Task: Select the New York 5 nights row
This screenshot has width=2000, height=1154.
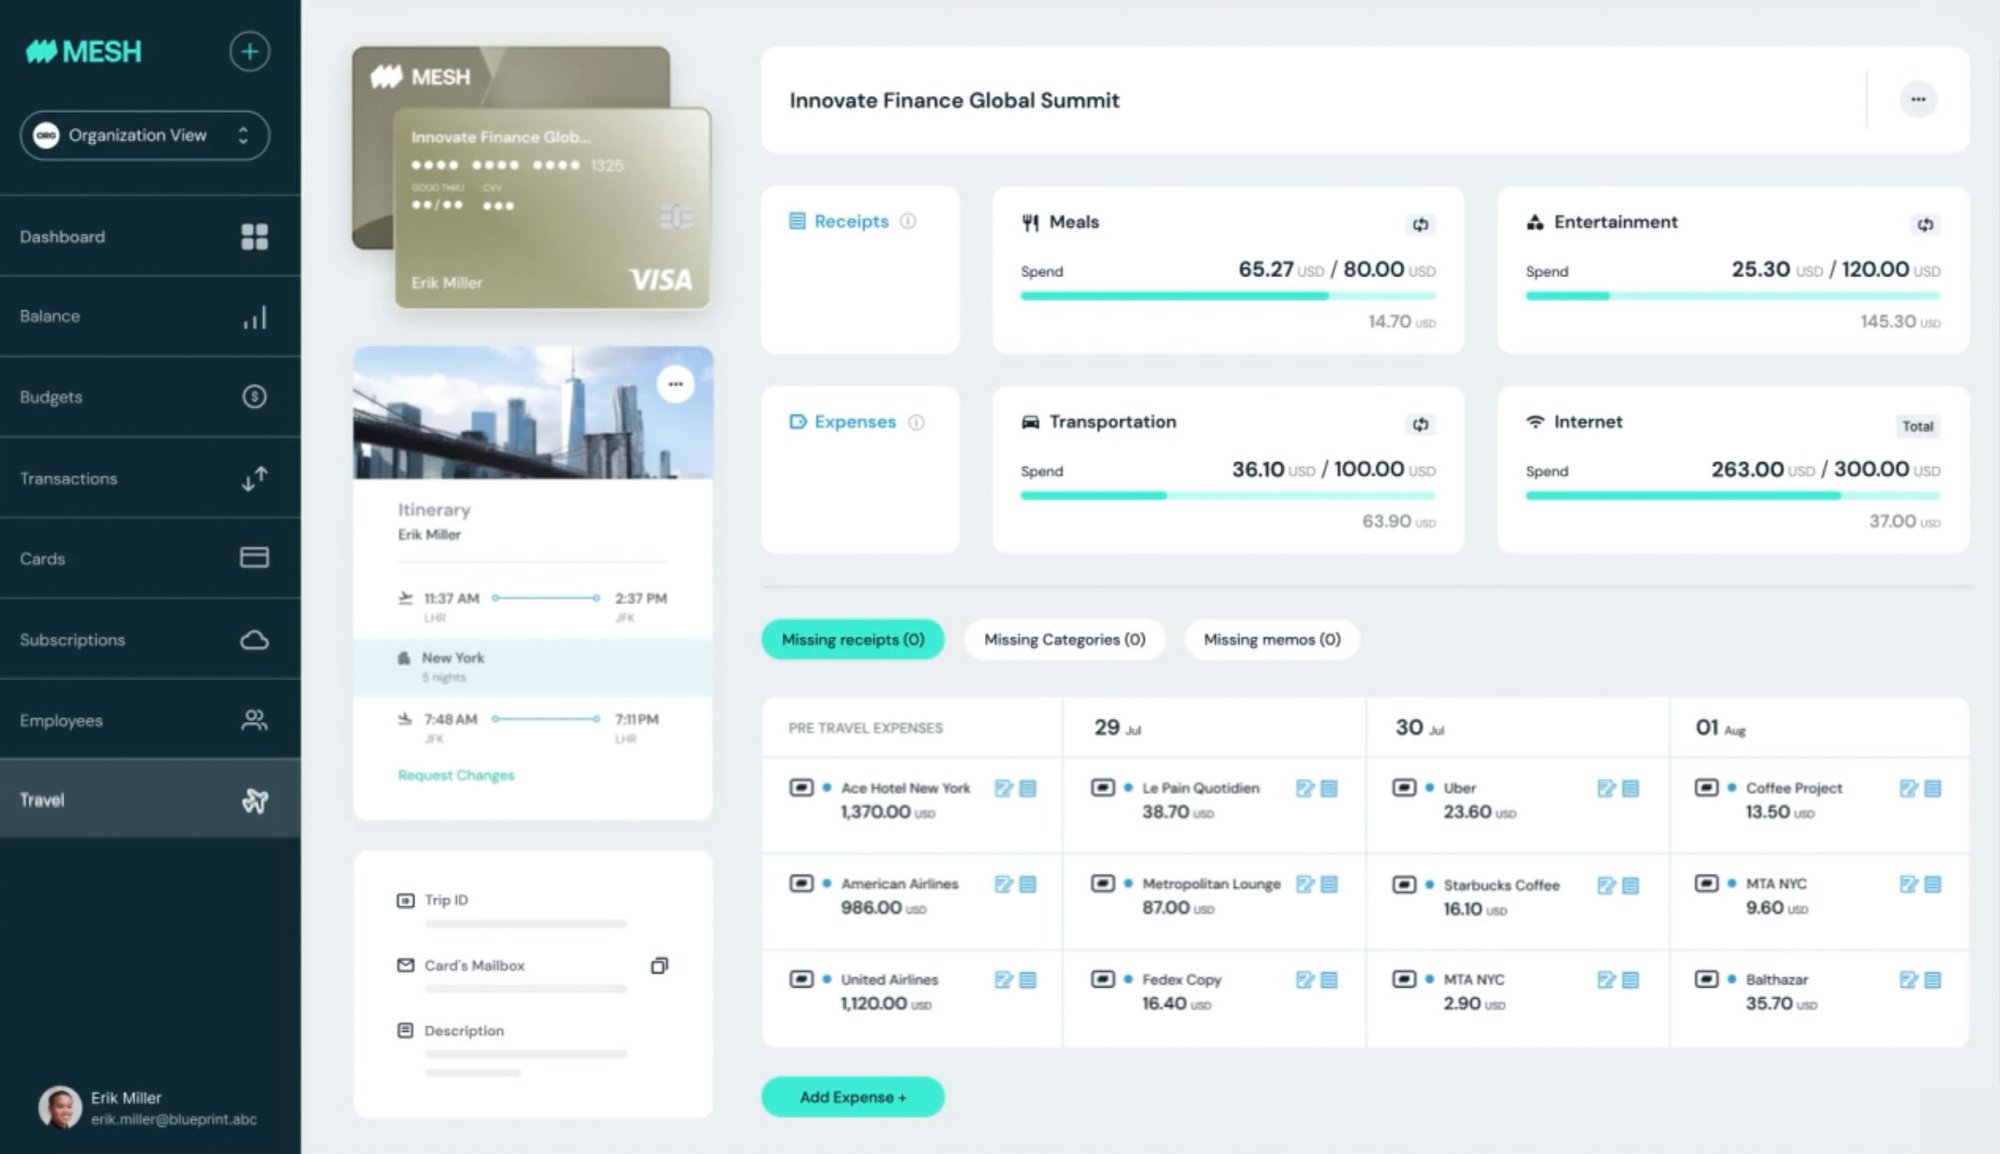Action: point(533,667)
